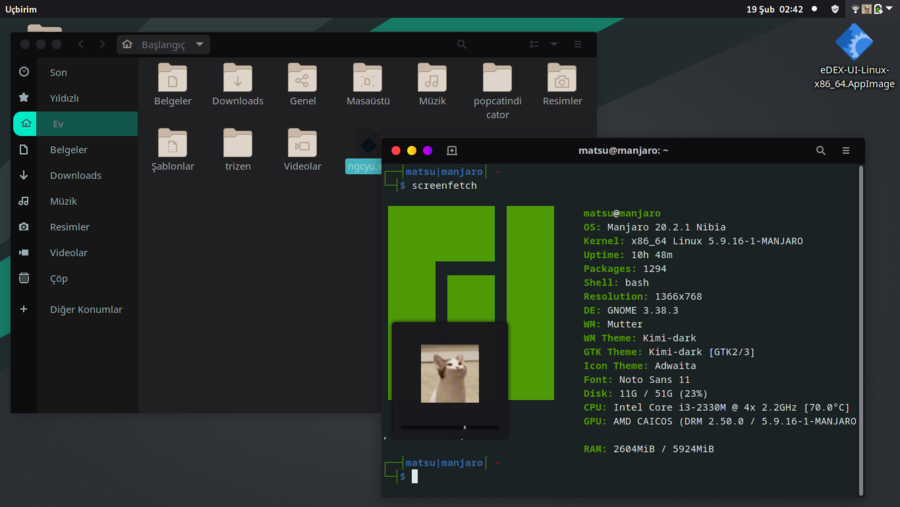Click the cat image thumbnail
The height and width of the screenshot is (507, 900).
click(449, 373)
